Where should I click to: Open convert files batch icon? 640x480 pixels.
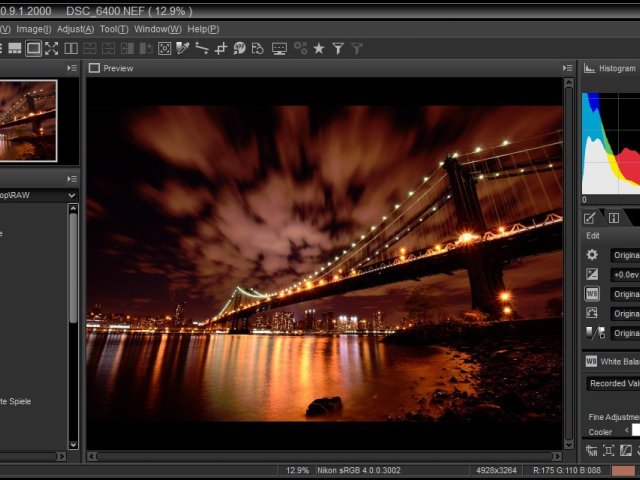coord(258,49)
